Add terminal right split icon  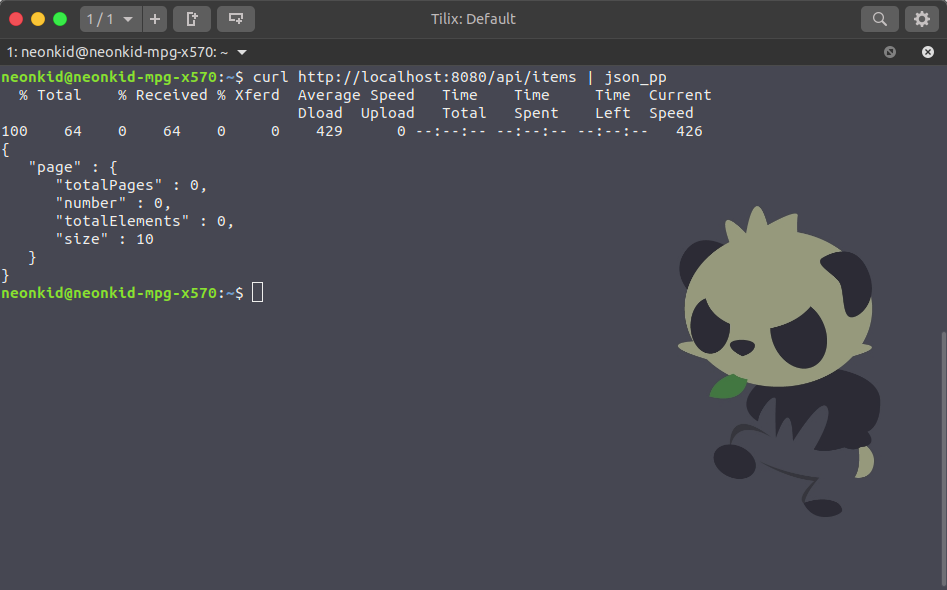coord(192,19)
